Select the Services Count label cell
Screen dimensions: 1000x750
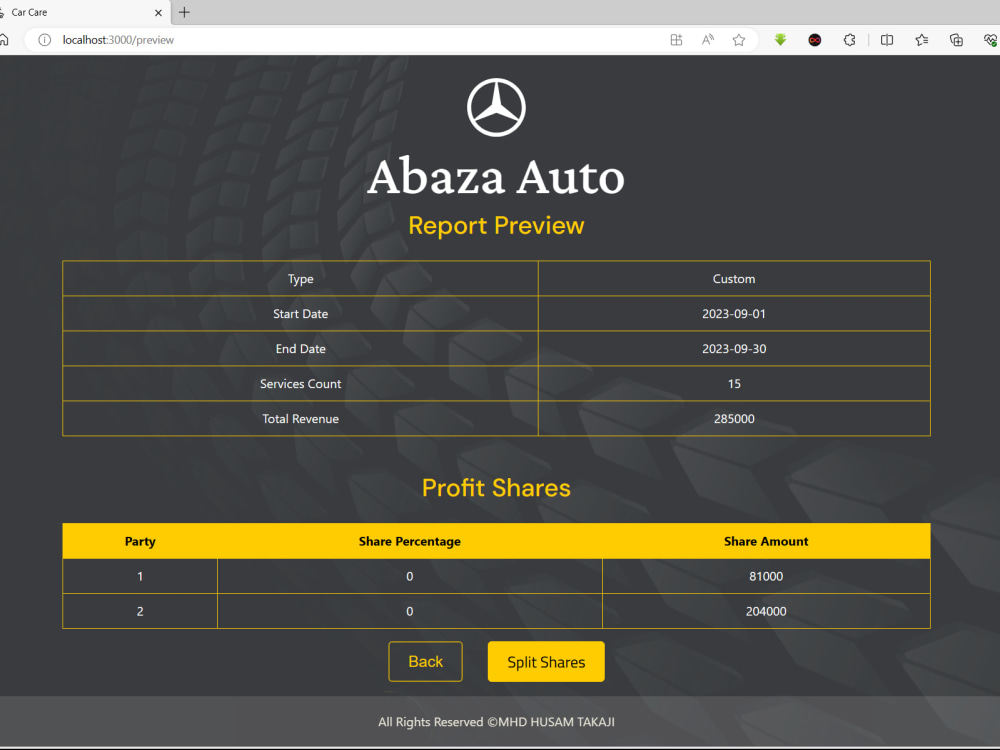pyautogui.click(x=300, y=384)
